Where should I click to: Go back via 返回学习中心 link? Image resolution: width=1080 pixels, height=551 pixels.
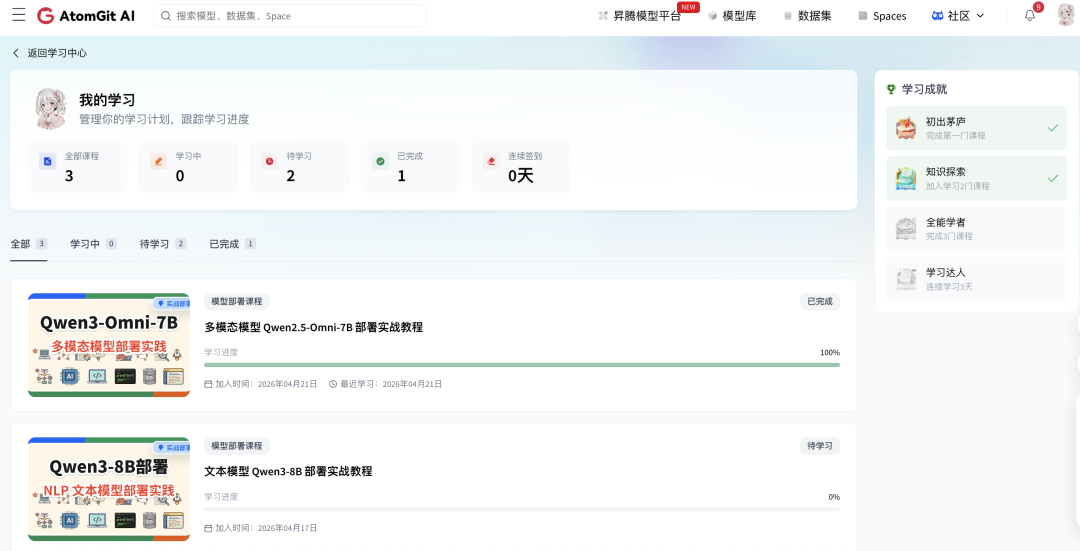click(50, 53)
